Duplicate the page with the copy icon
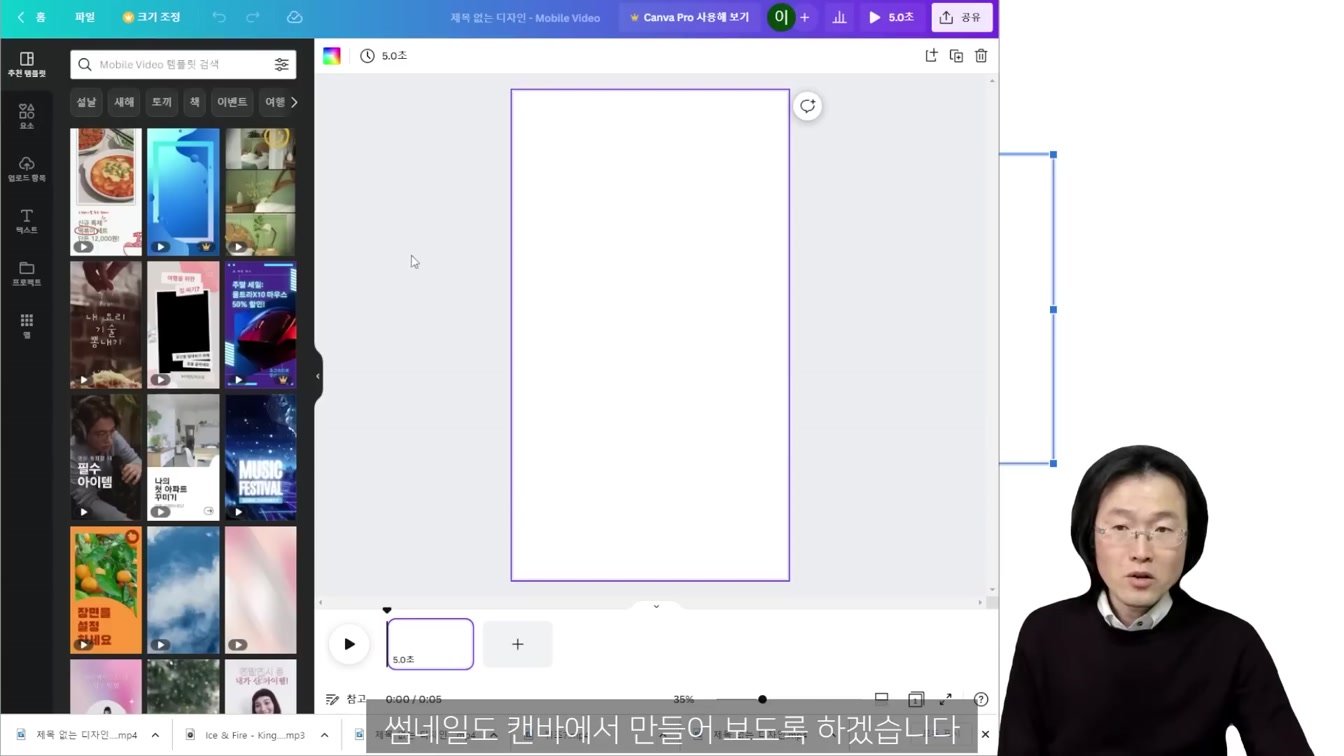Screen dimensions: 1344x756 click(956, 56)
